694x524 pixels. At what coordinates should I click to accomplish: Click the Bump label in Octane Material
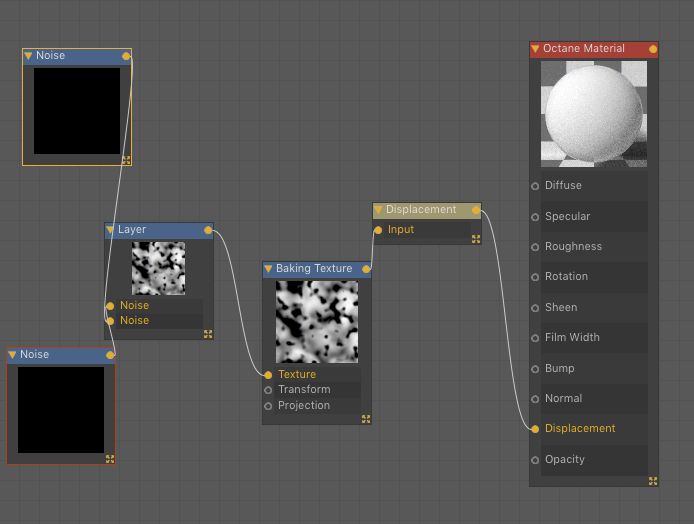560,368
